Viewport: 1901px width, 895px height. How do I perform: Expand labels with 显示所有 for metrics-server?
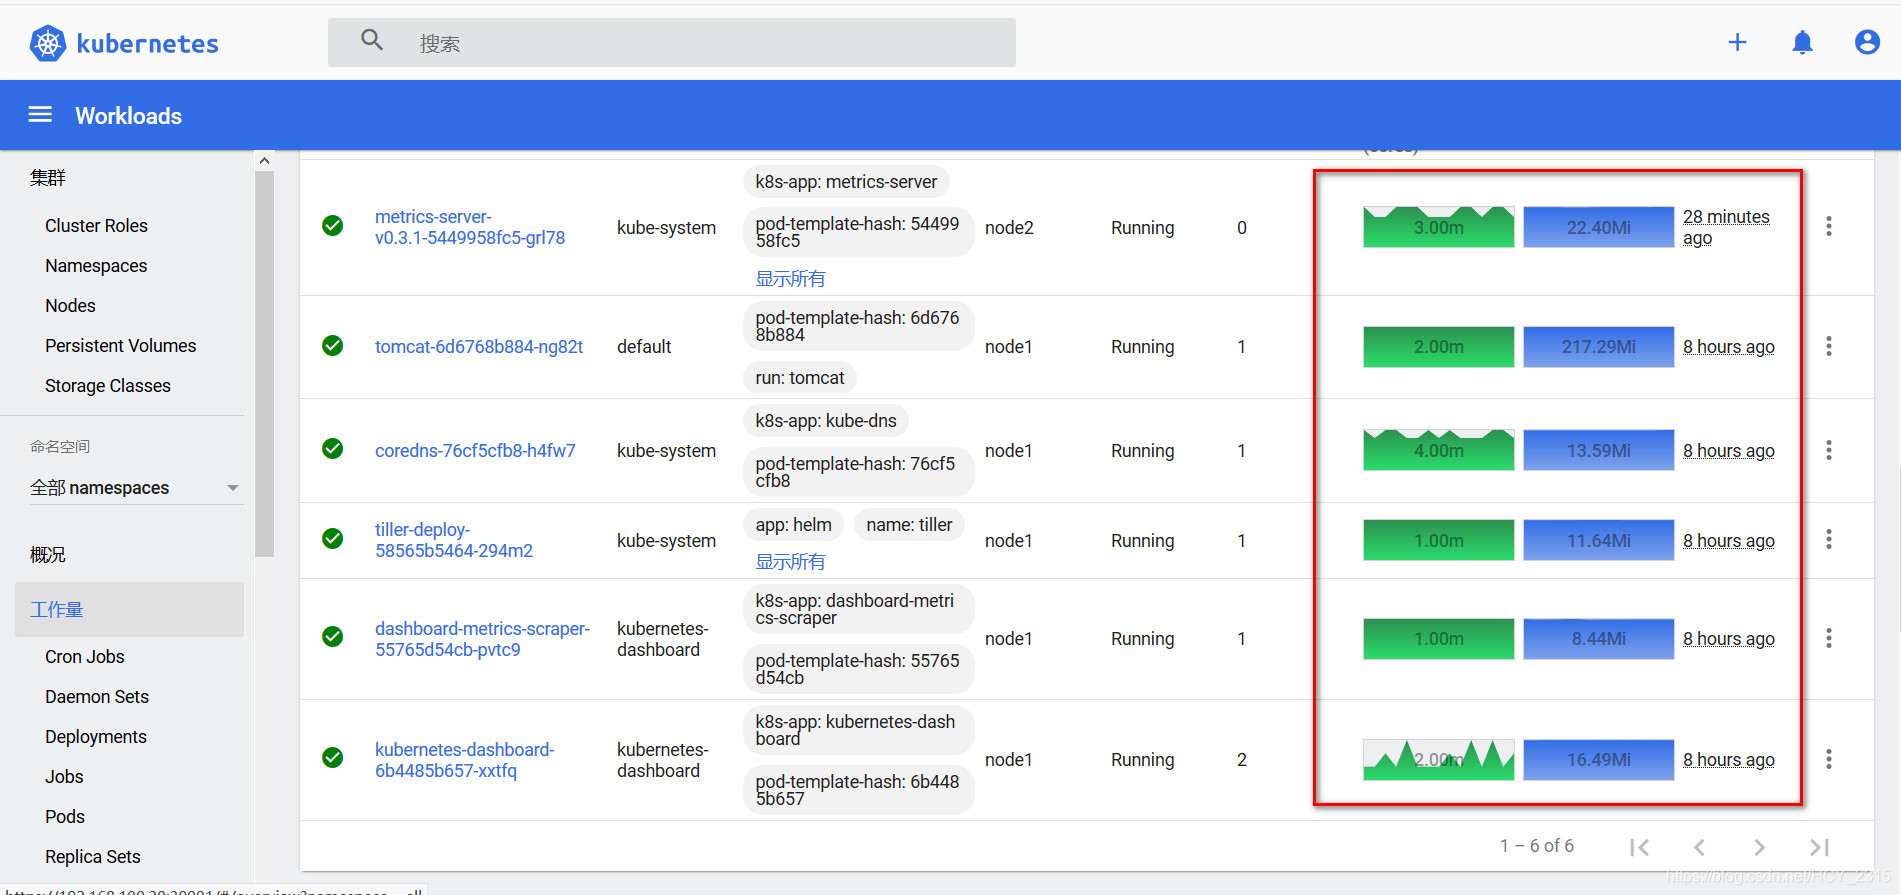tap(790, 279)
